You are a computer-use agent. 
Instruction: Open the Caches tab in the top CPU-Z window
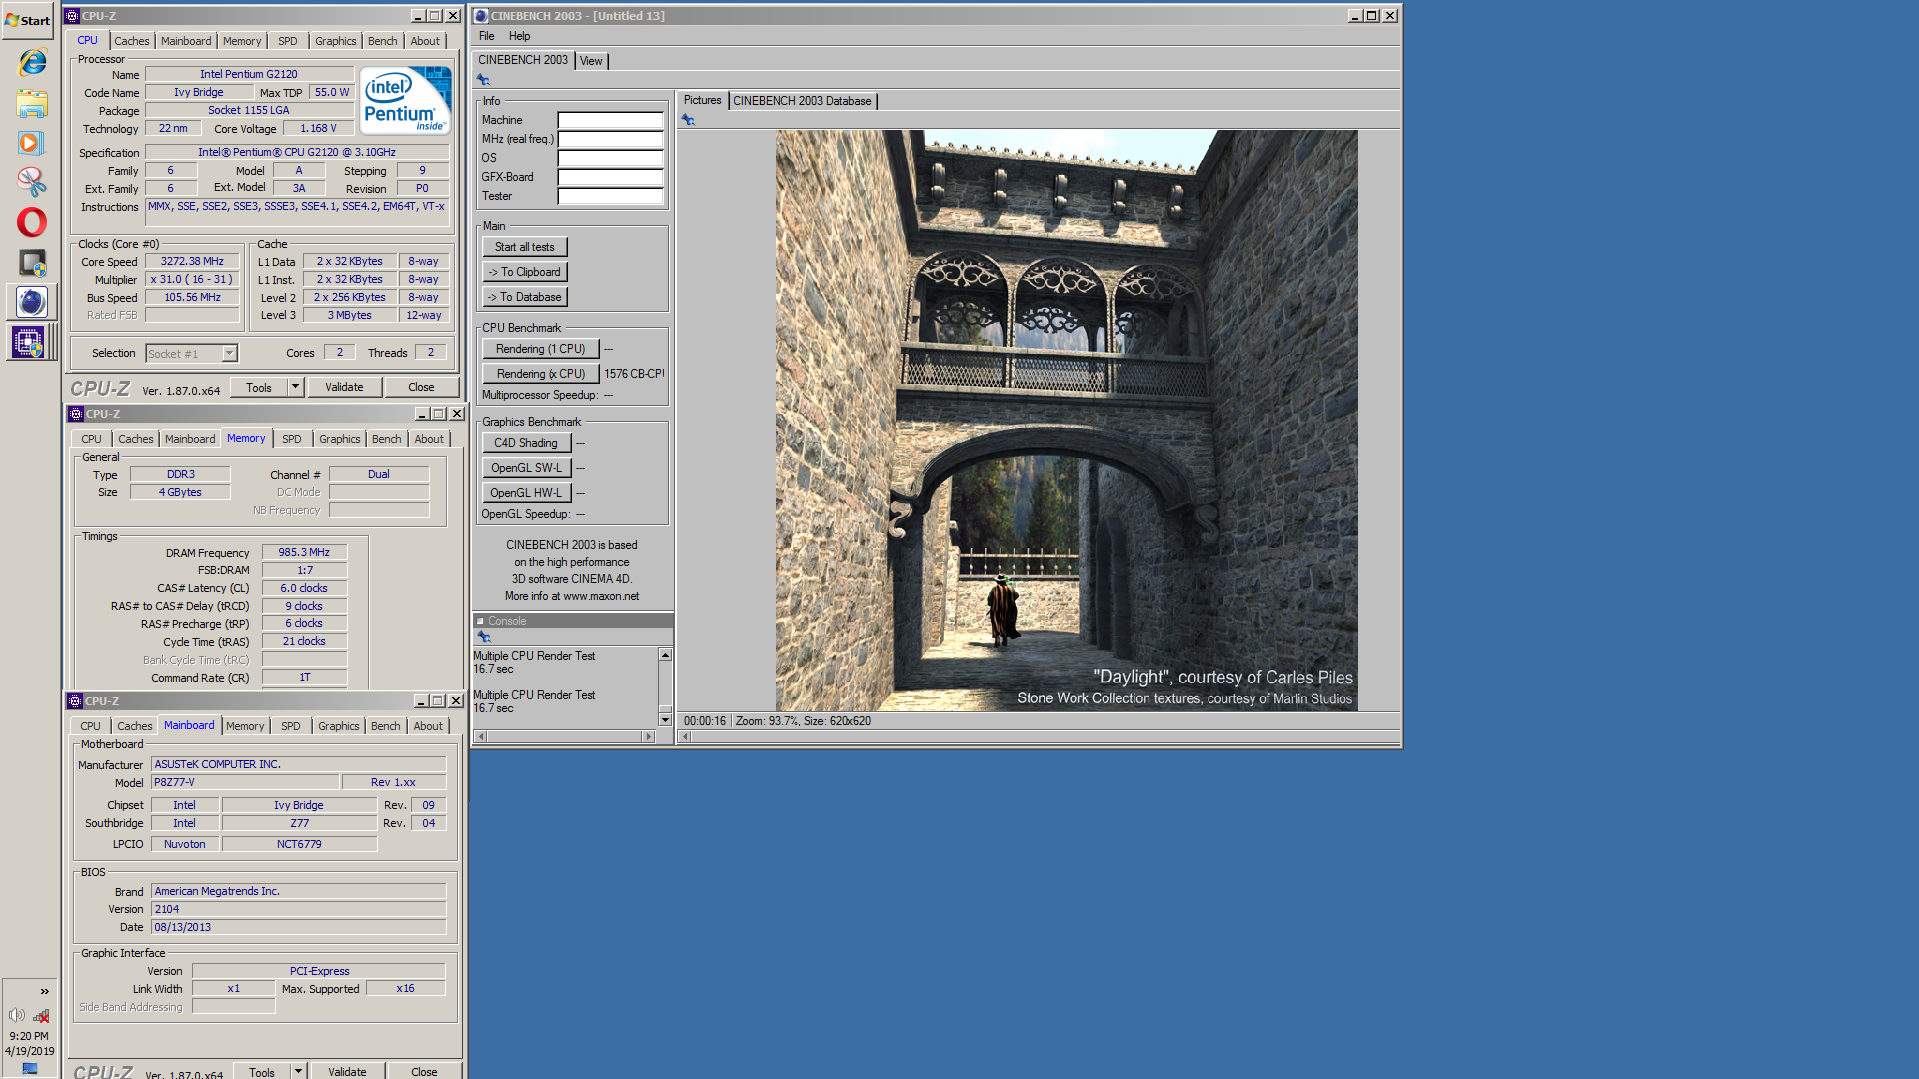pyautogui.click(x=132, y=41)
